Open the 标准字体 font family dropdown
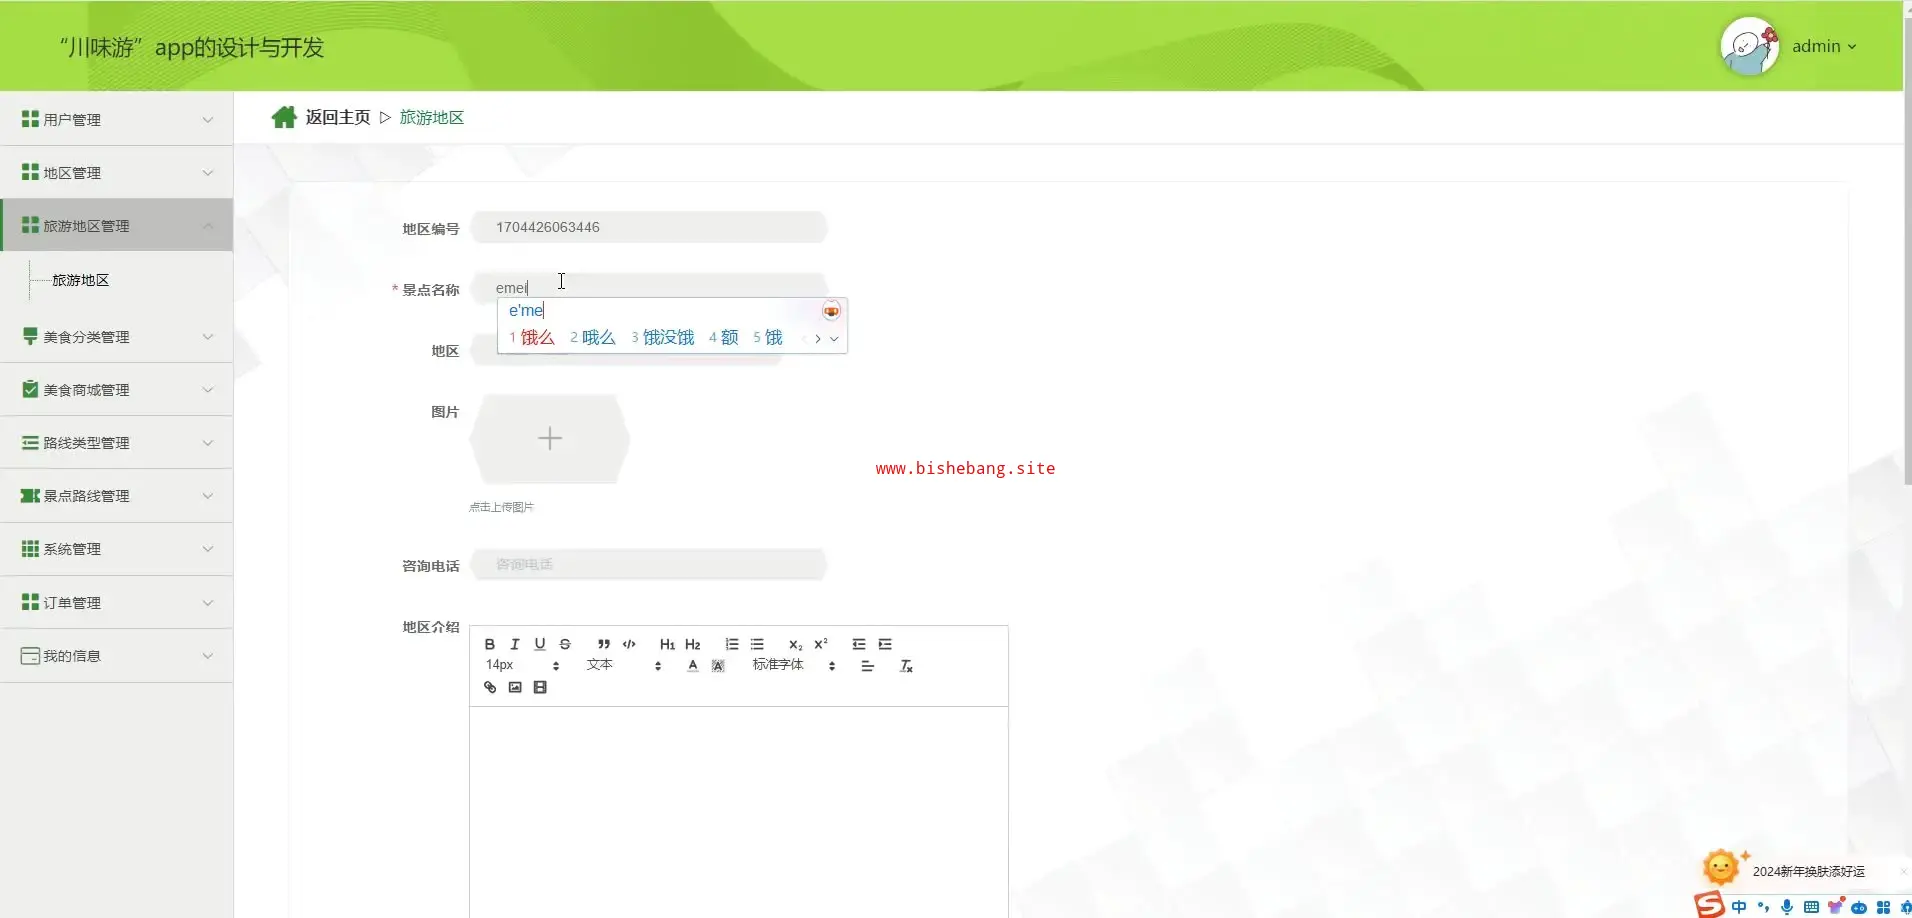This screenshot has width=1912, height=918. tap(794, 665)
